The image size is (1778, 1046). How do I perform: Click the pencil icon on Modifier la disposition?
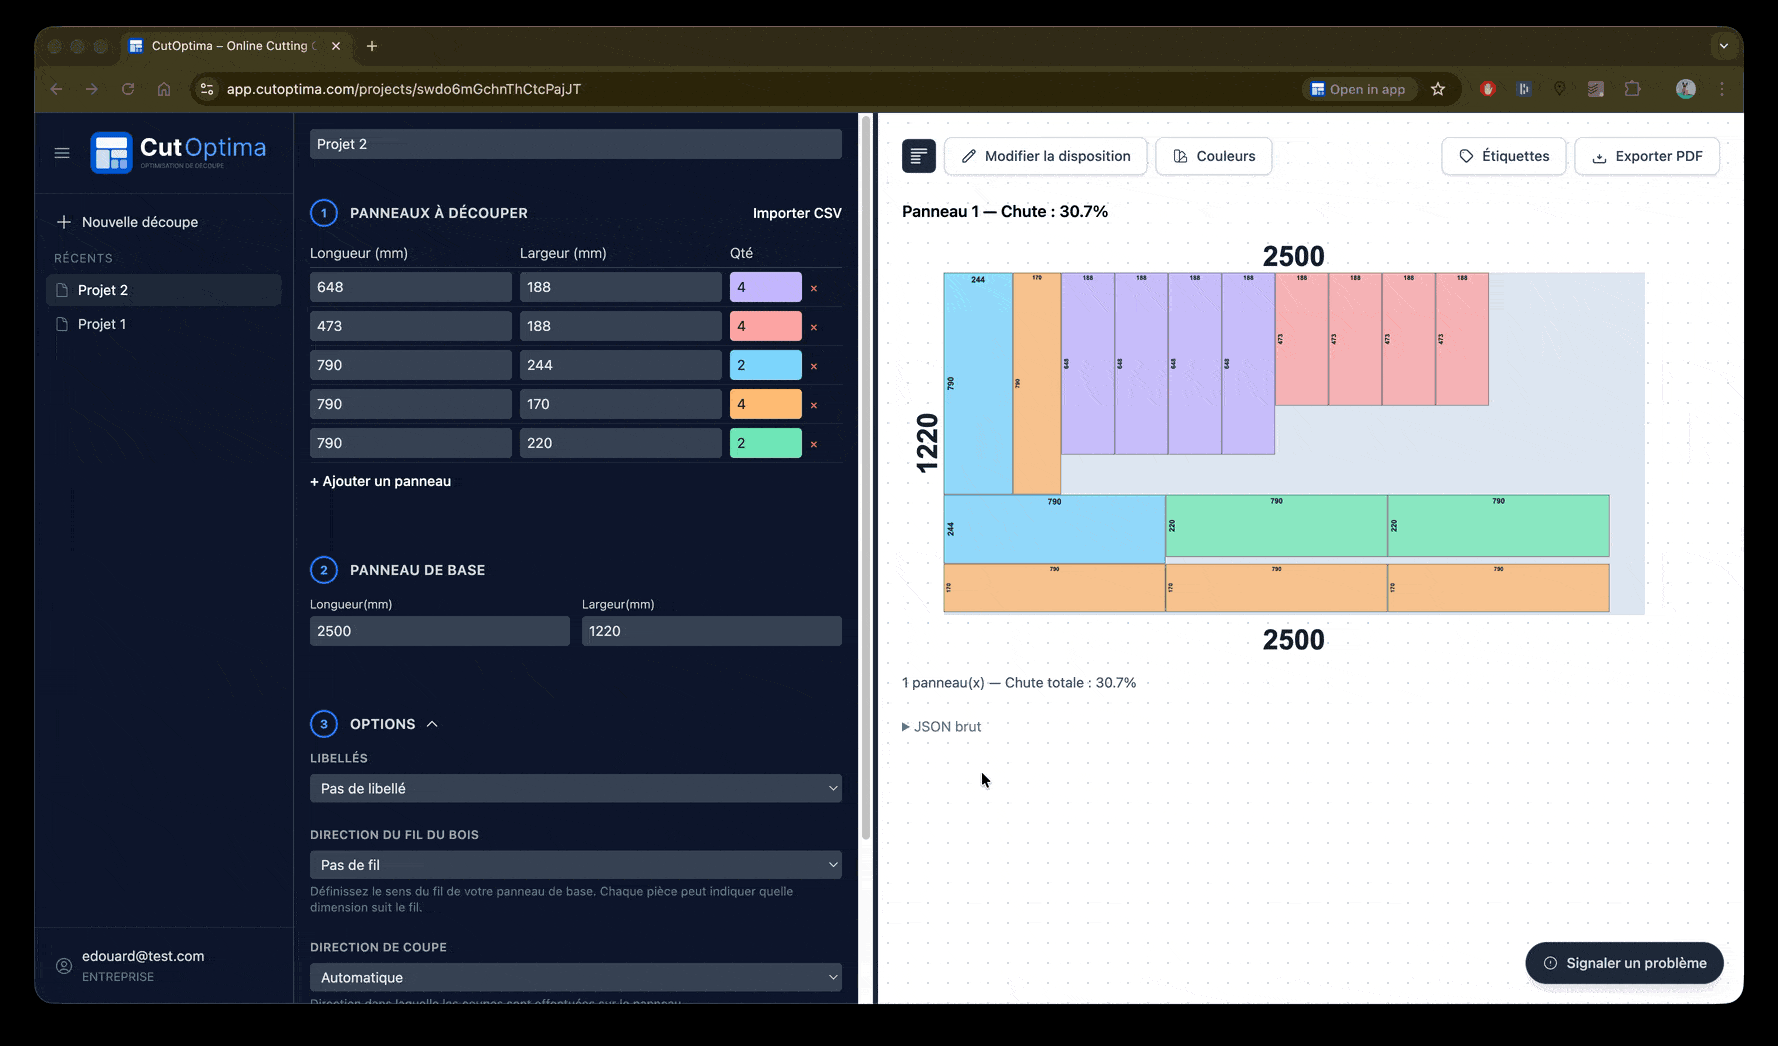[968, 156]
